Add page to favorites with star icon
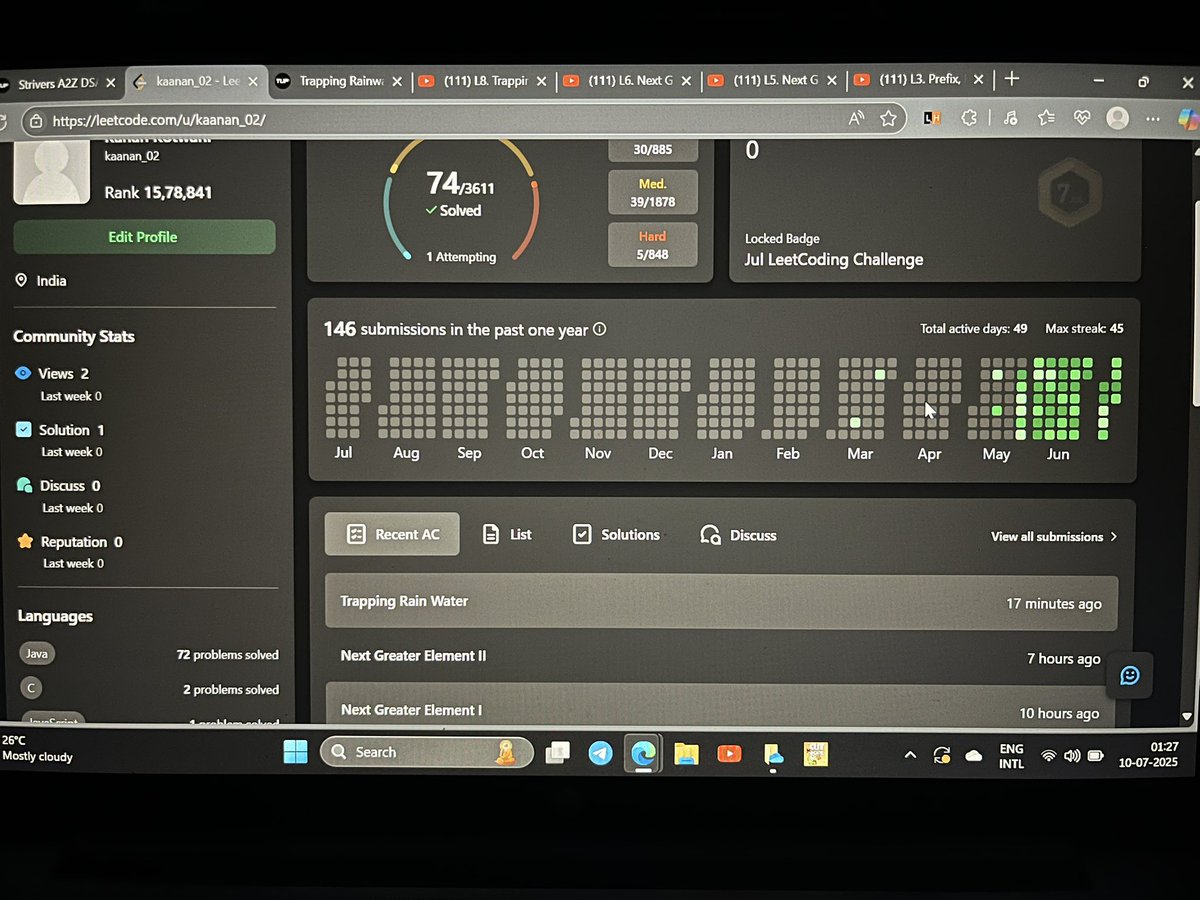The height and width of the screenshot is (900, 1200). click(888, 119)
